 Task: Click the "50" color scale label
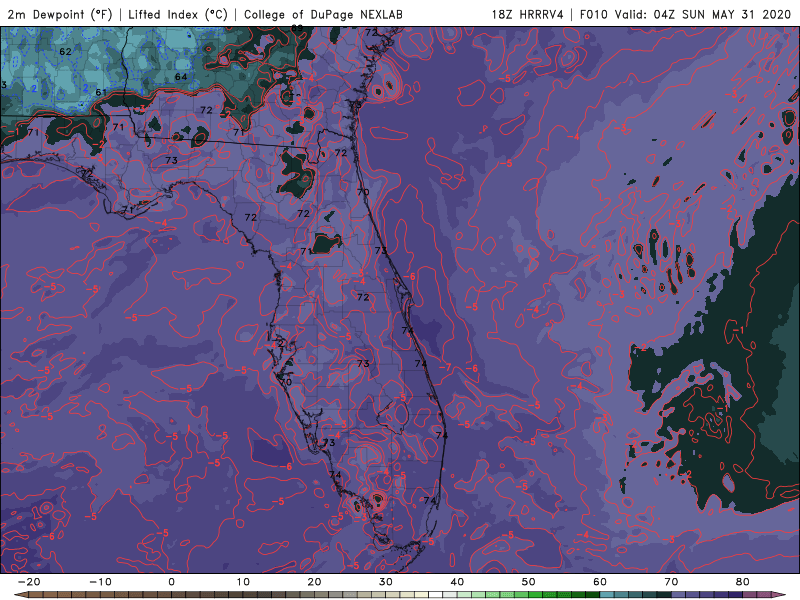(529, 582)
